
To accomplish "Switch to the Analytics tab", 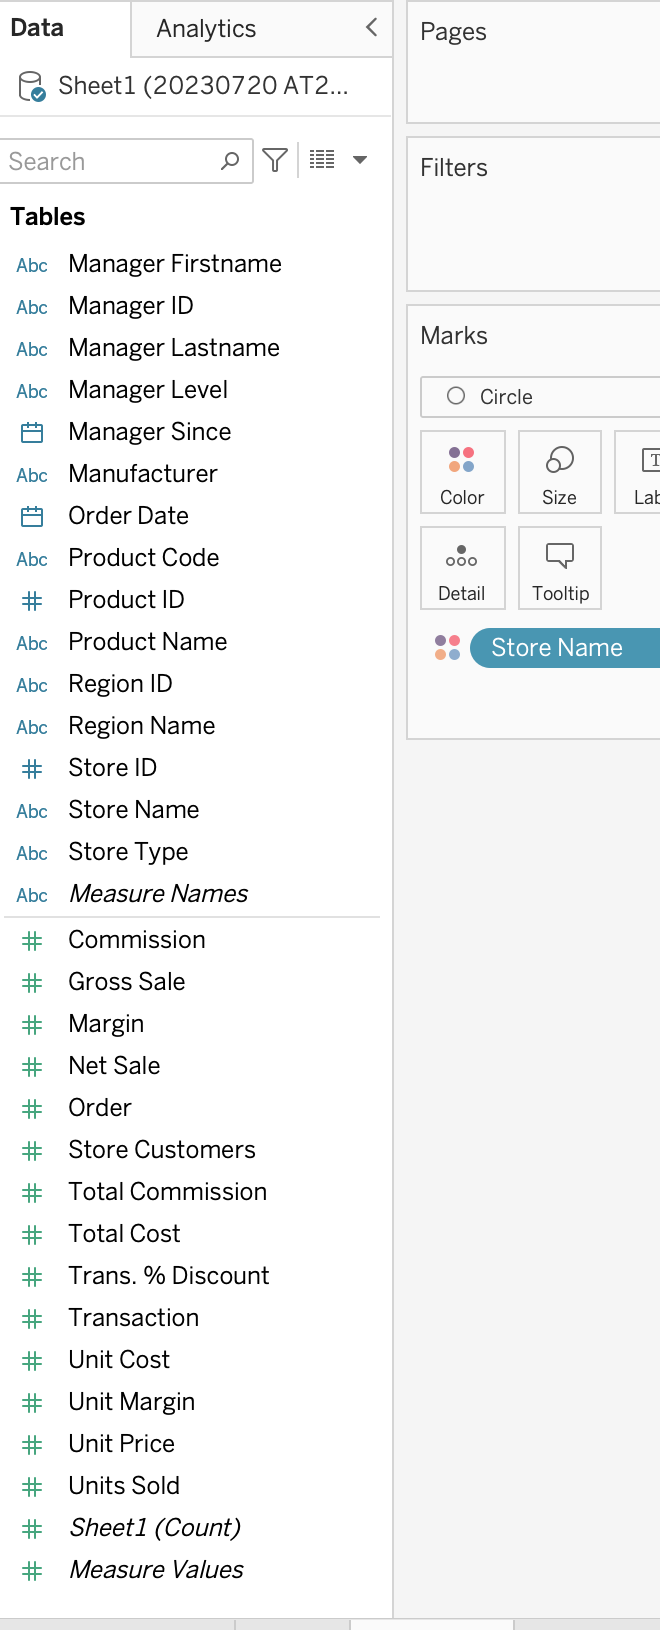I will (206, 29).
